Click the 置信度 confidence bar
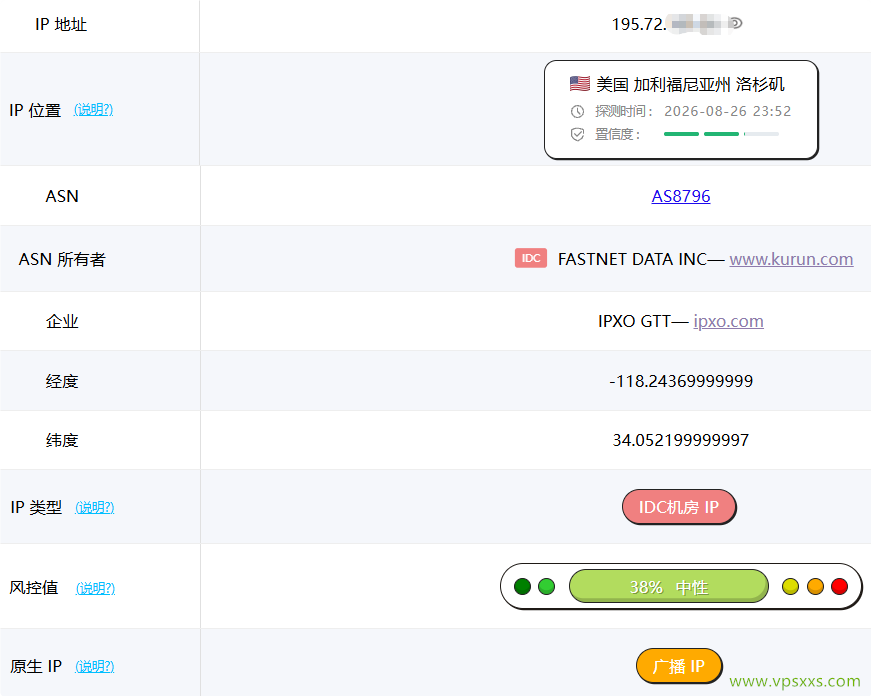Image resolution: width=871 pixels, height=696 pixels. tap(721, 134)
